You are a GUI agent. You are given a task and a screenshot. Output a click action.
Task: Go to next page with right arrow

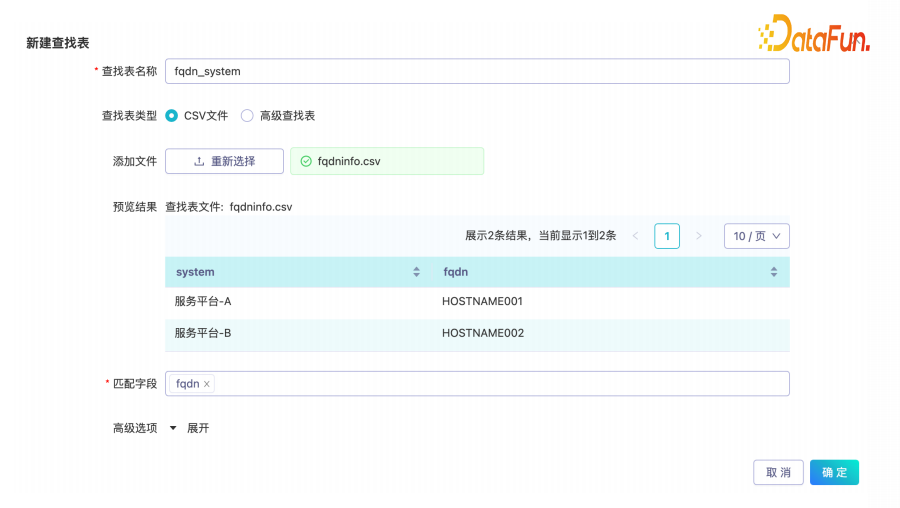pyautogui.click(x=699, y=236)
